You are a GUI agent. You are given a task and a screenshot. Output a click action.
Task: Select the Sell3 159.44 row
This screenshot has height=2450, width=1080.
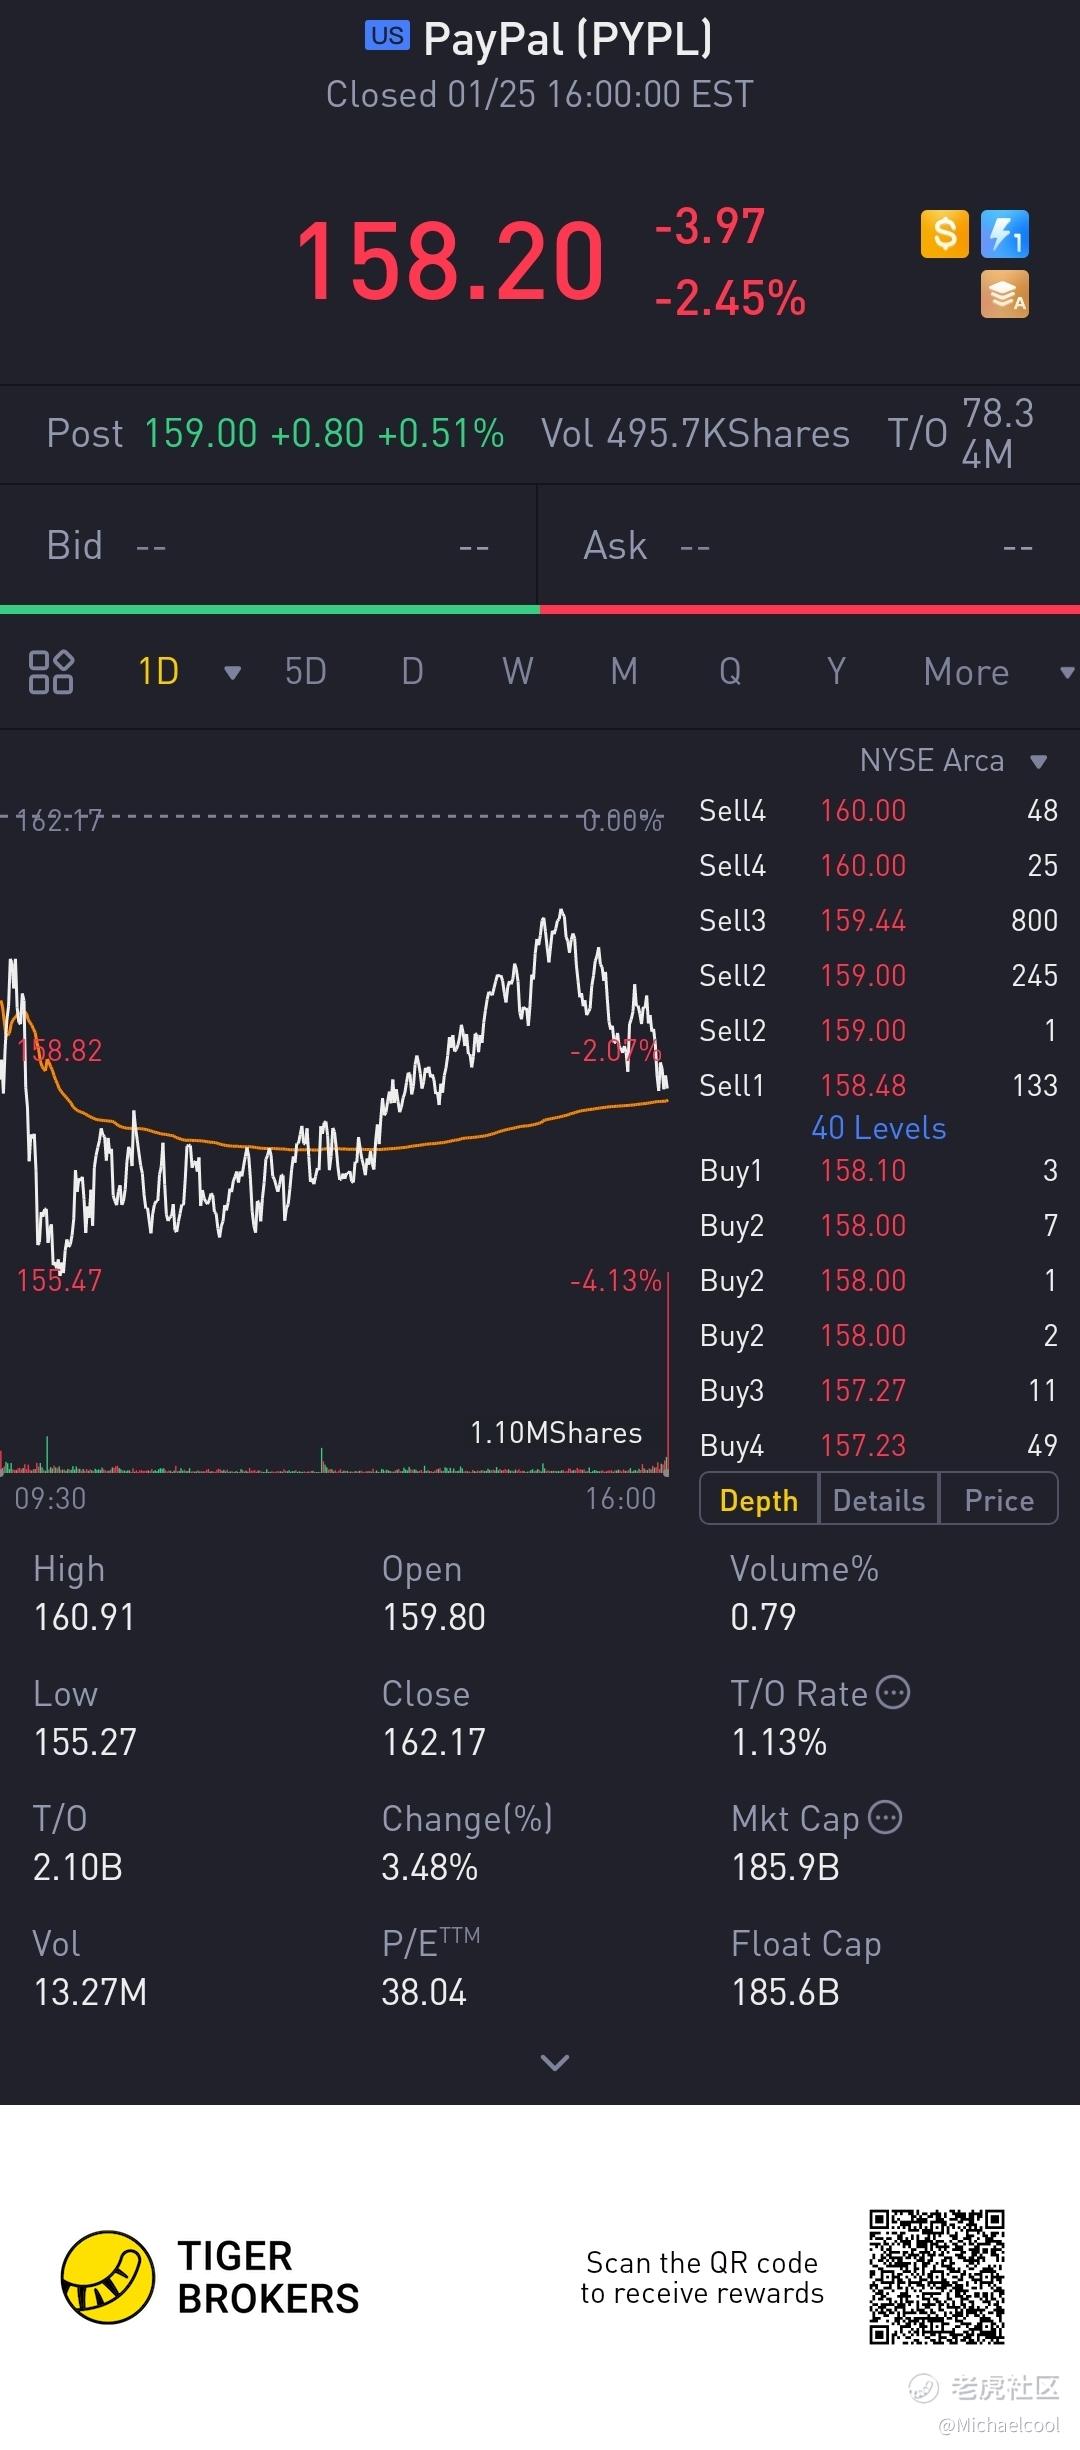(878, 920)
